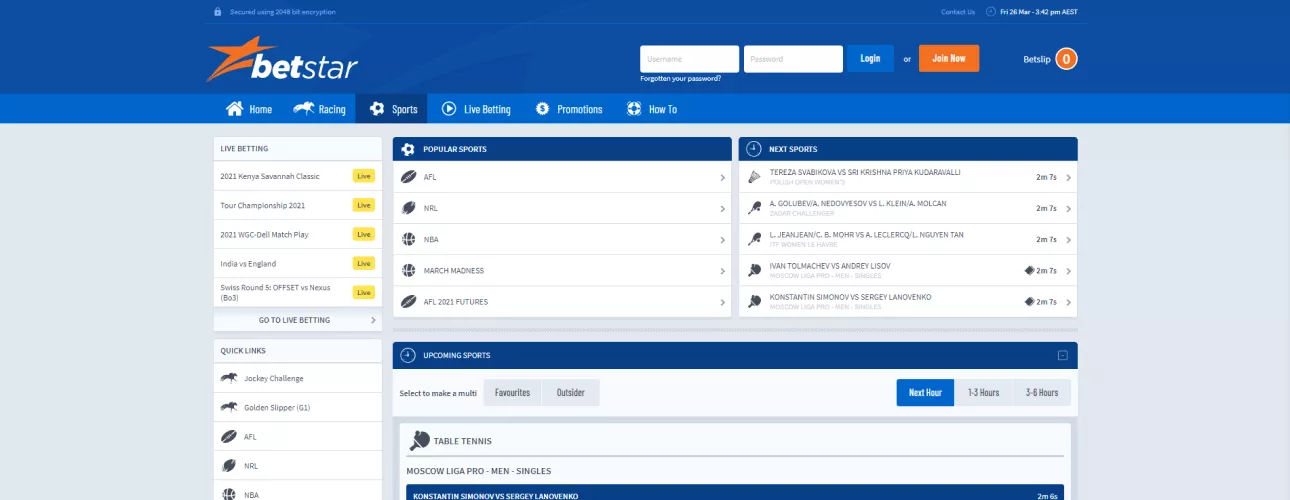Open Forgotten your password link
The width and height of the screenshot is (1290, 500).
(680, 78)
